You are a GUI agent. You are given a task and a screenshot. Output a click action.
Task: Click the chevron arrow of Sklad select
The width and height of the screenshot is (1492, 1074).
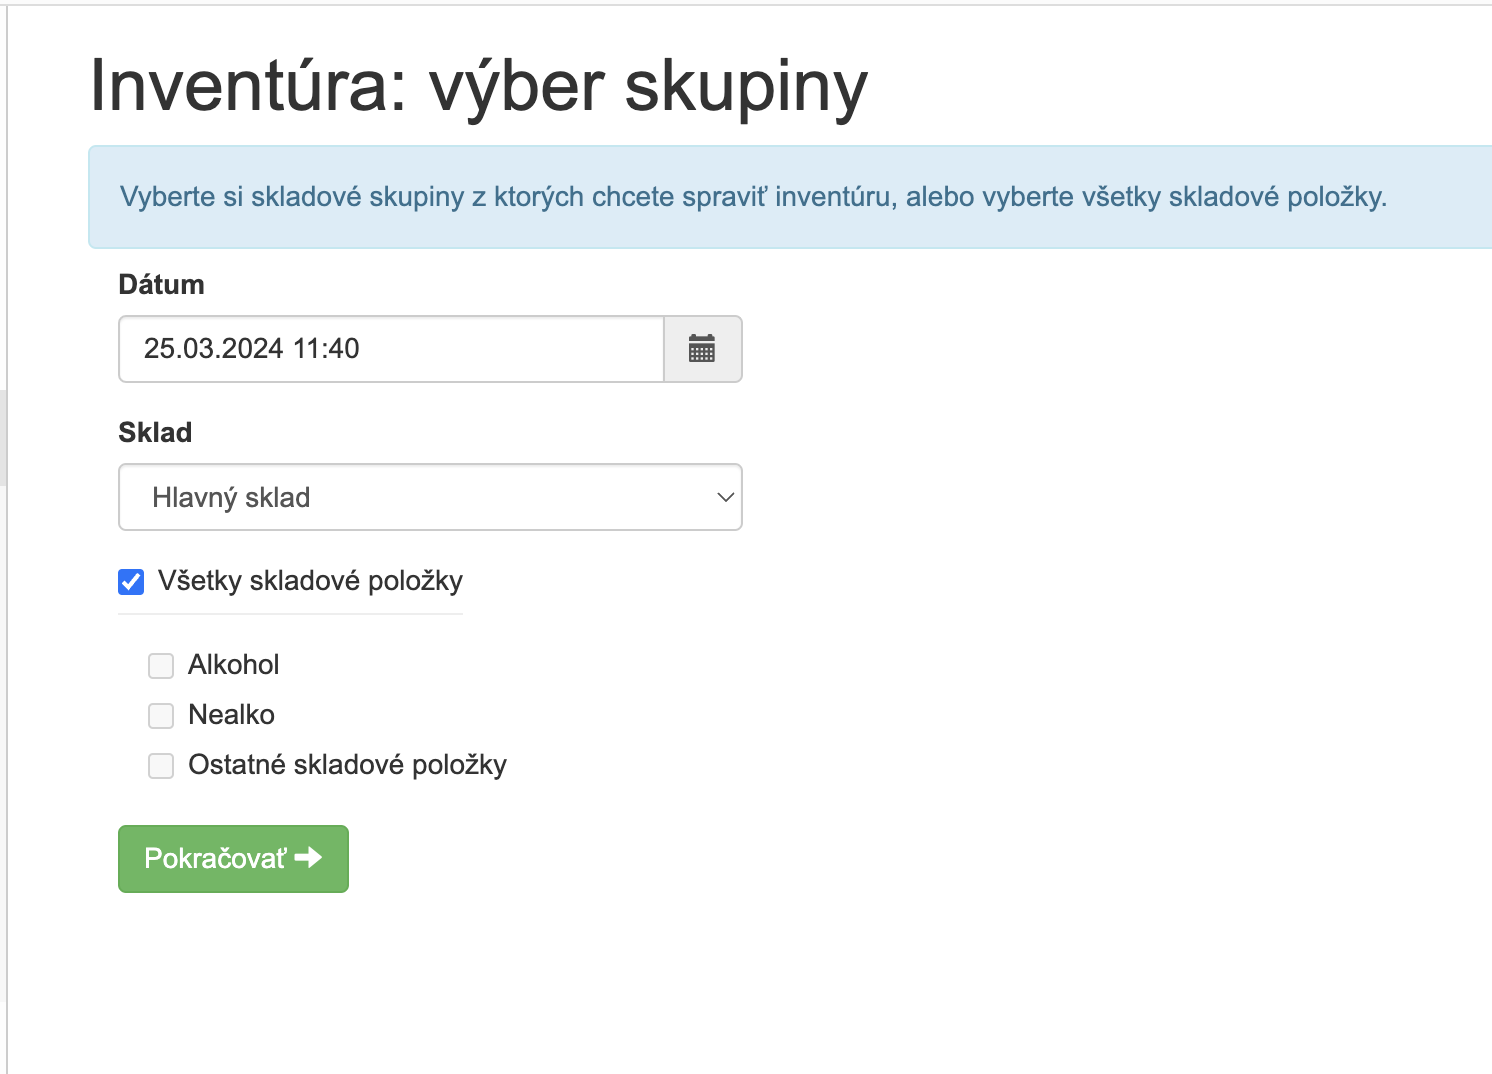(x=726, y=497)
